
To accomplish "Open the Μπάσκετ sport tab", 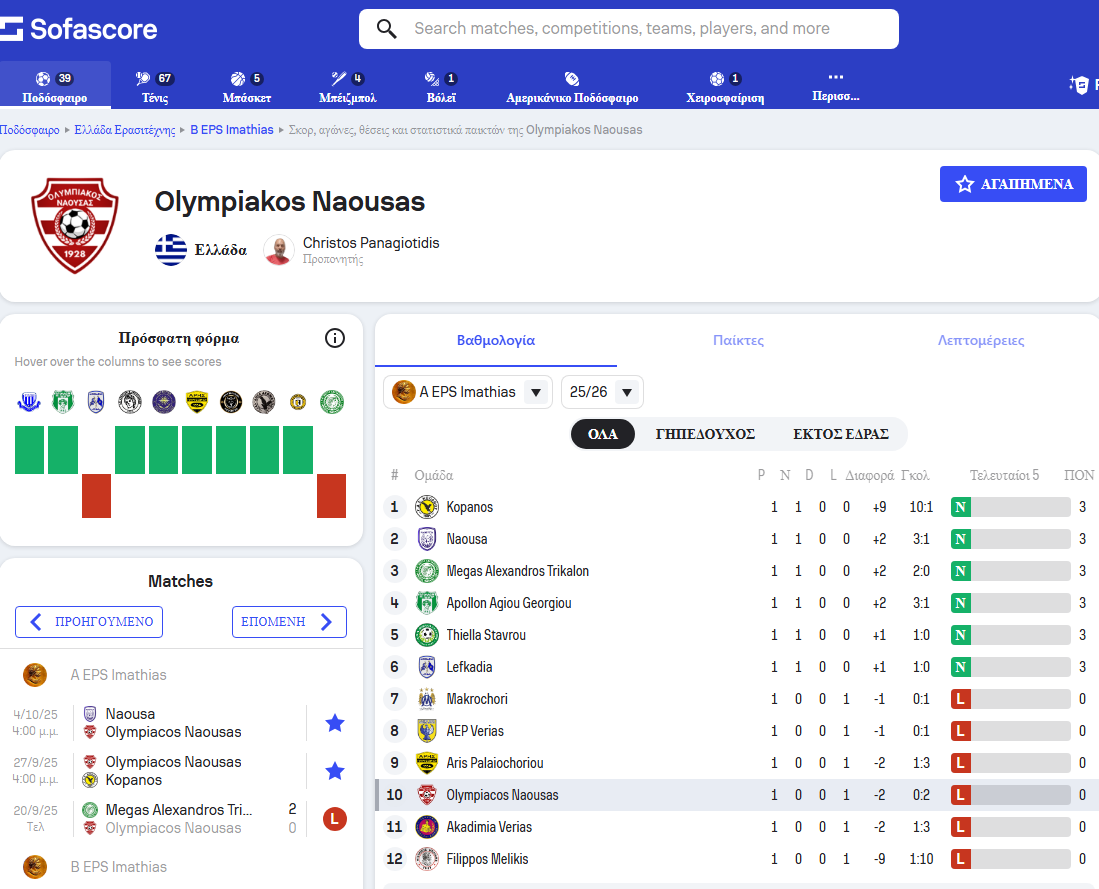I will click(247, 86).
